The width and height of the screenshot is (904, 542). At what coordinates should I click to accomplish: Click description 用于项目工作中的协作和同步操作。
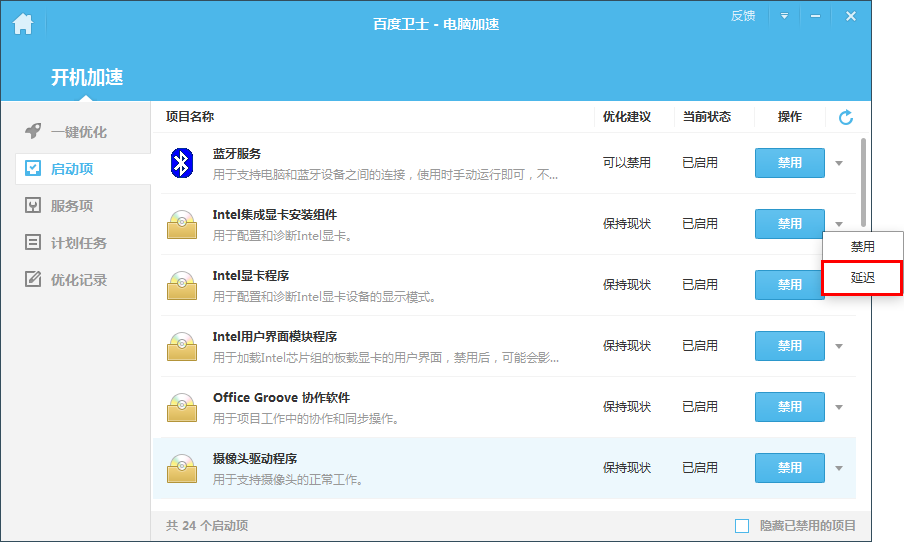[x=306, y=419]
